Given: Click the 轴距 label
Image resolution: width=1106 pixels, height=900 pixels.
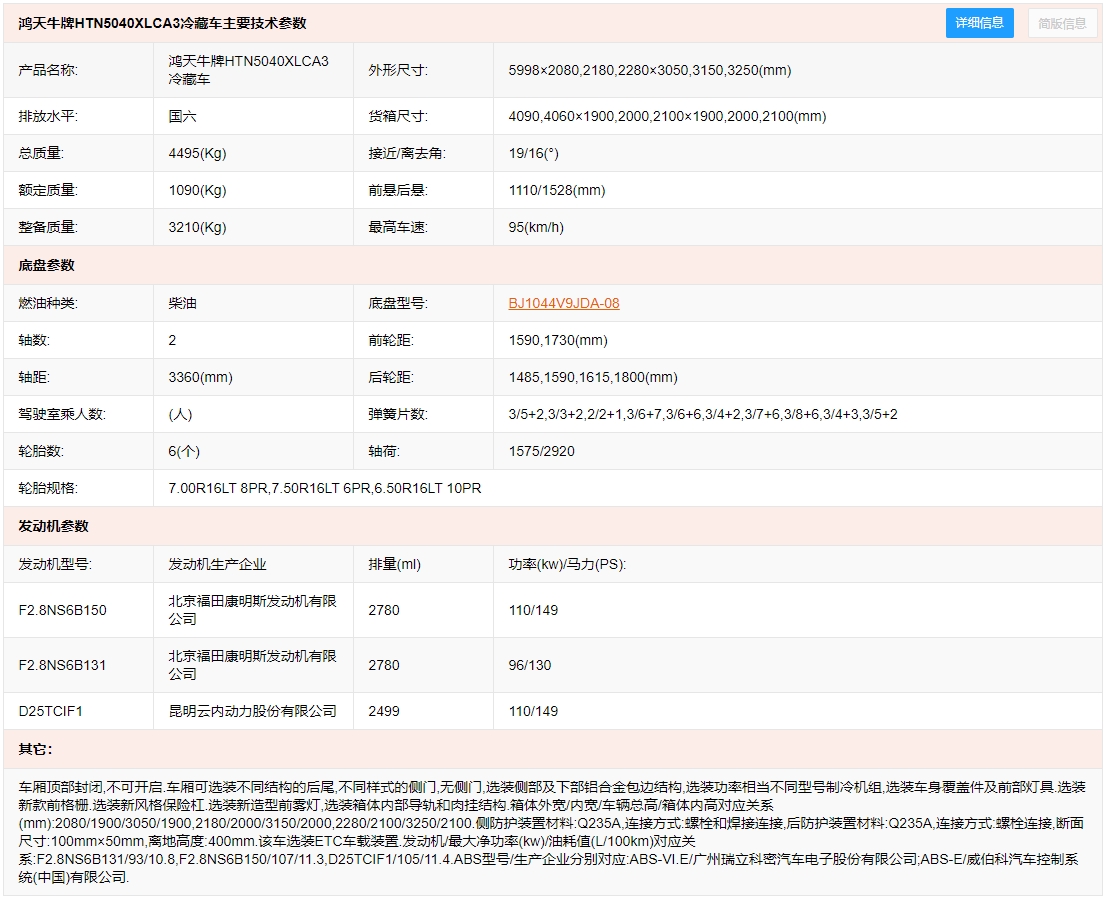Looking at the screenshot, I should [34, 377].
